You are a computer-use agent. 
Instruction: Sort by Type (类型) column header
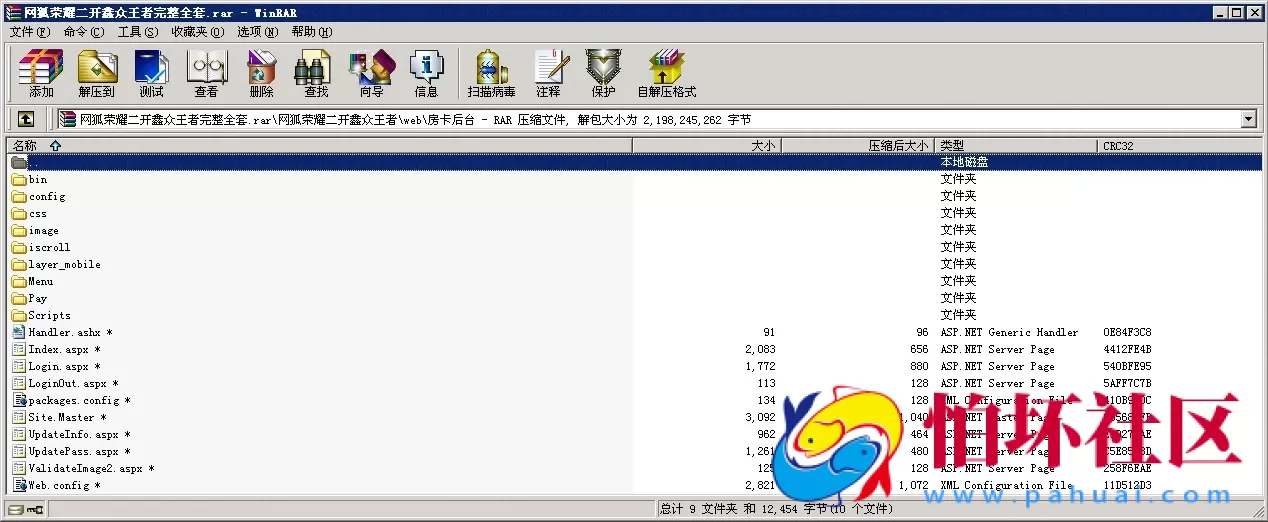1016,146
